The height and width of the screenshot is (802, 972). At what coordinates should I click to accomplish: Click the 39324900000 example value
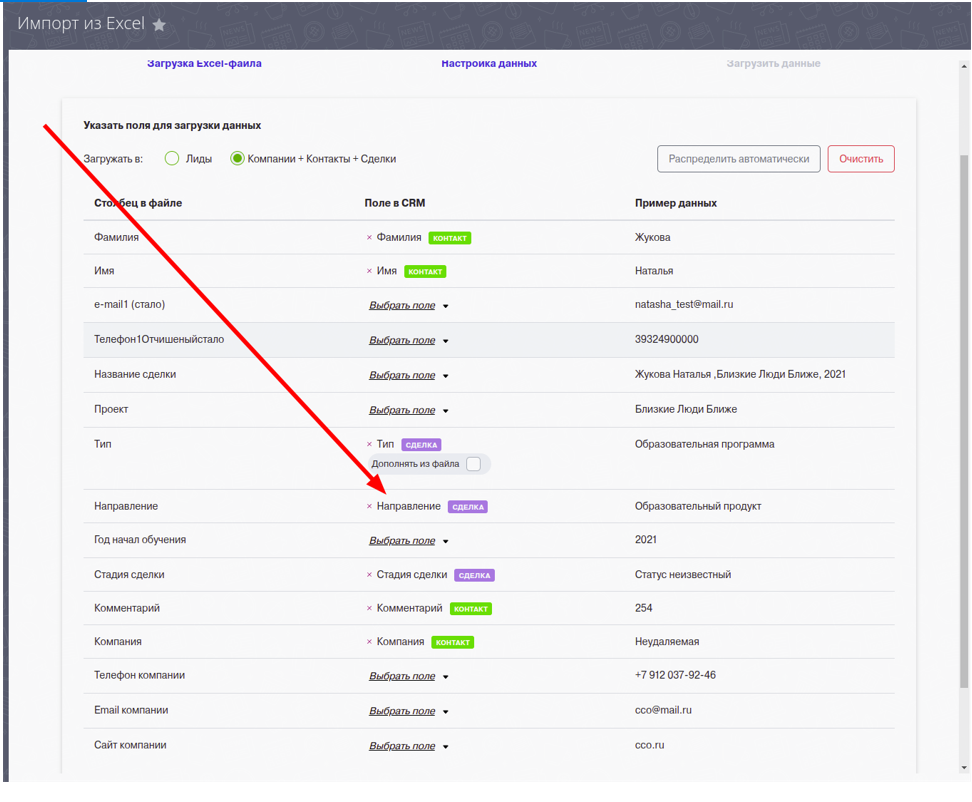pyautogui.click(x=666, y=339)
